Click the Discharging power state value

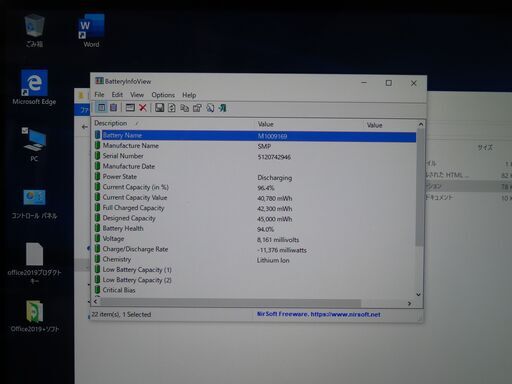point(275,178)
